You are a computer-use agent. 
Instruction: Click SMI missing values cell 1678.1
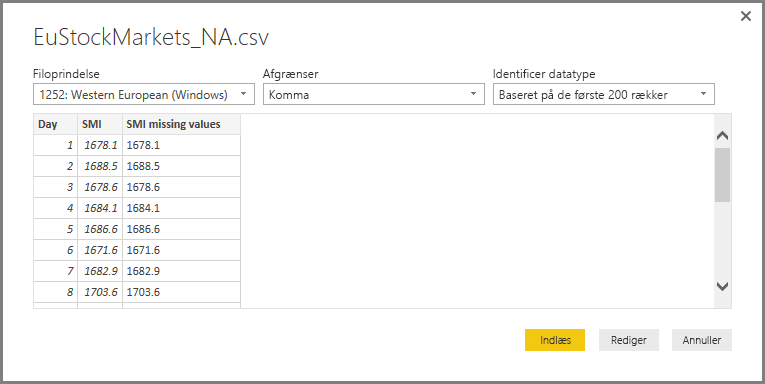[x=181, y=145]
